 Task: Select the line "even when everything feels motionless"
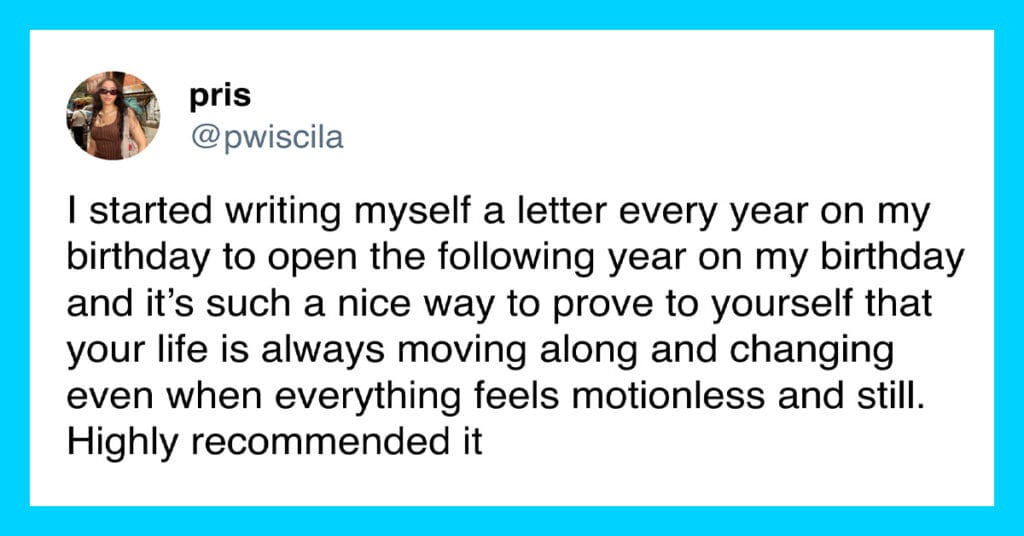496,397
